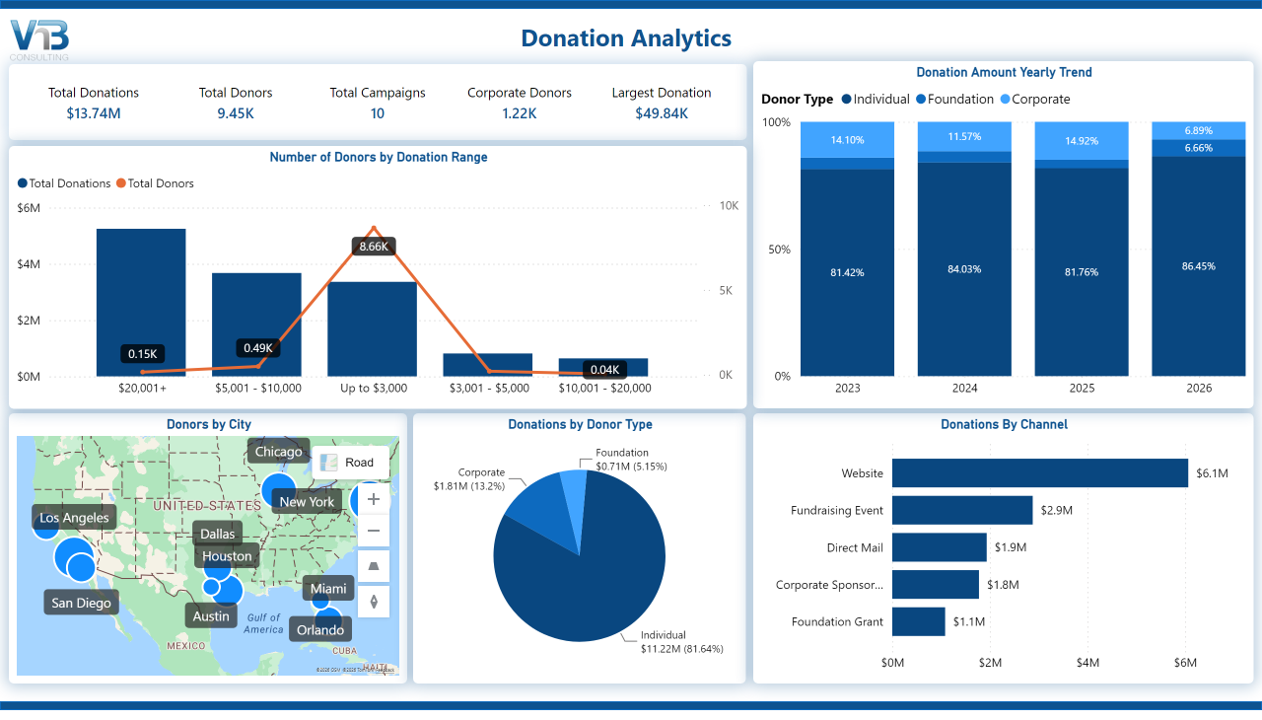
Task: Click the Chicago map label
Action: coord(278,451)
